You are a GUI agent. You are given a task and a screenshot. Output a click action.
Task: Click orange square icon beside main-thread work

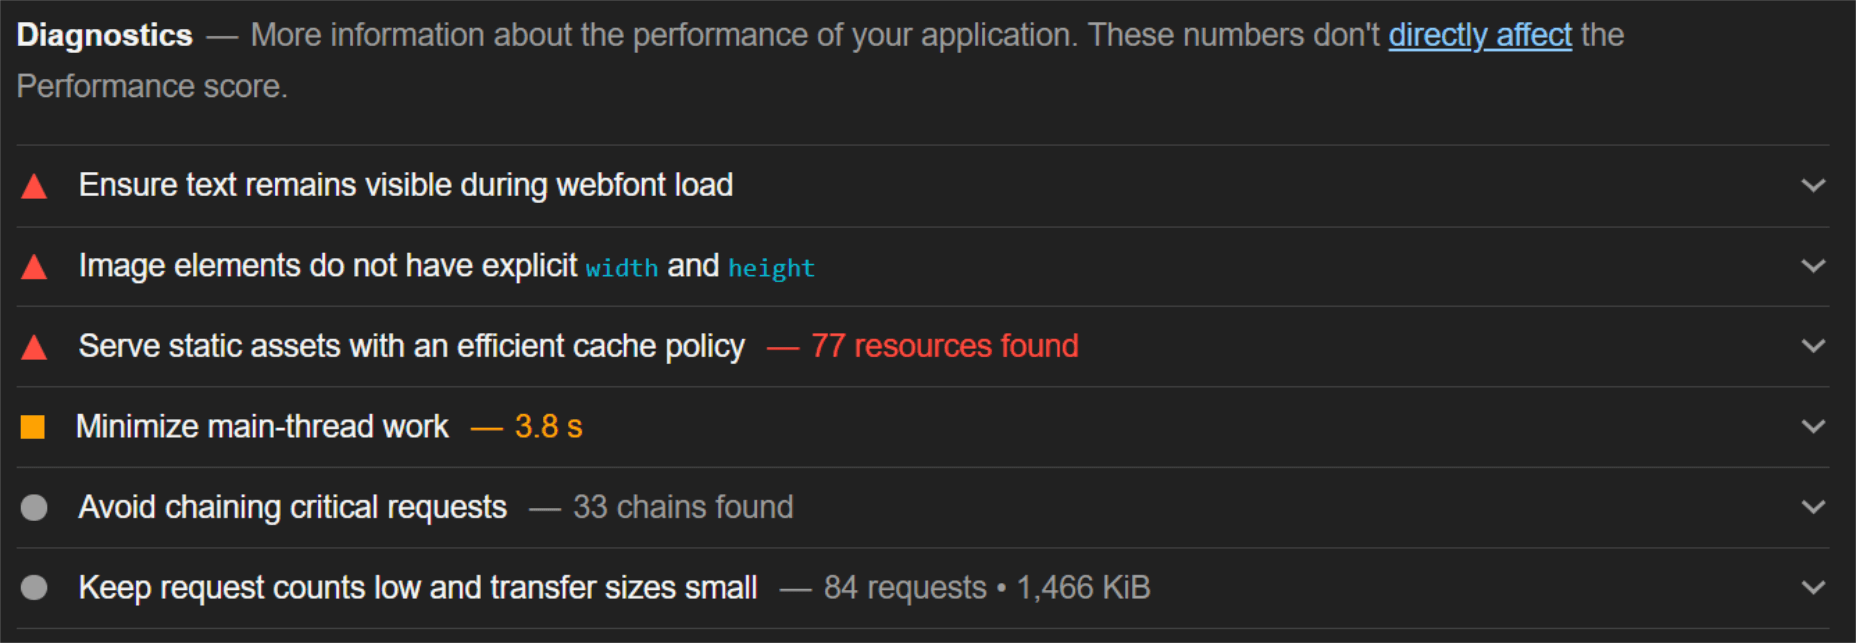(x=33, y=427)
